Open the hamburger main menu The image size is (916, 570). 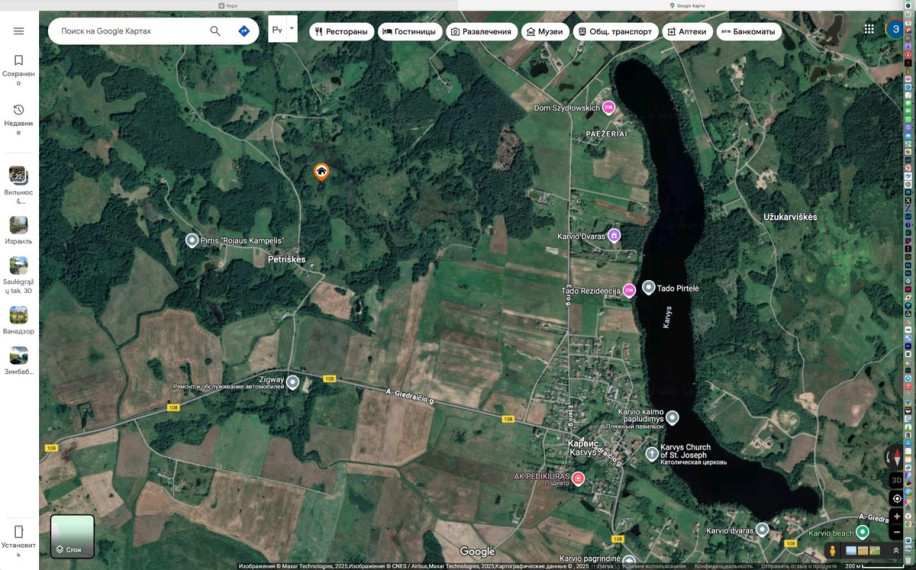(19, 31)
